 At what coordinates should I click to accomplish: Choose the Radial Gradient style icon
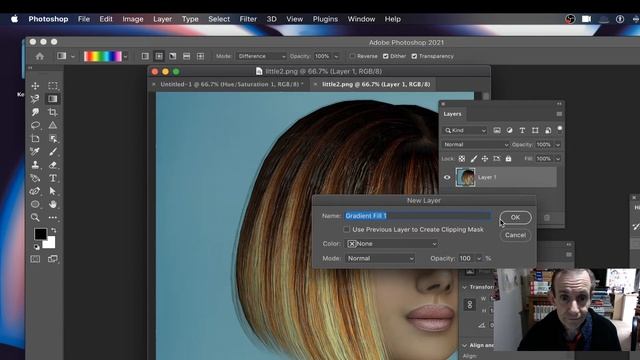tap(159, 56)
